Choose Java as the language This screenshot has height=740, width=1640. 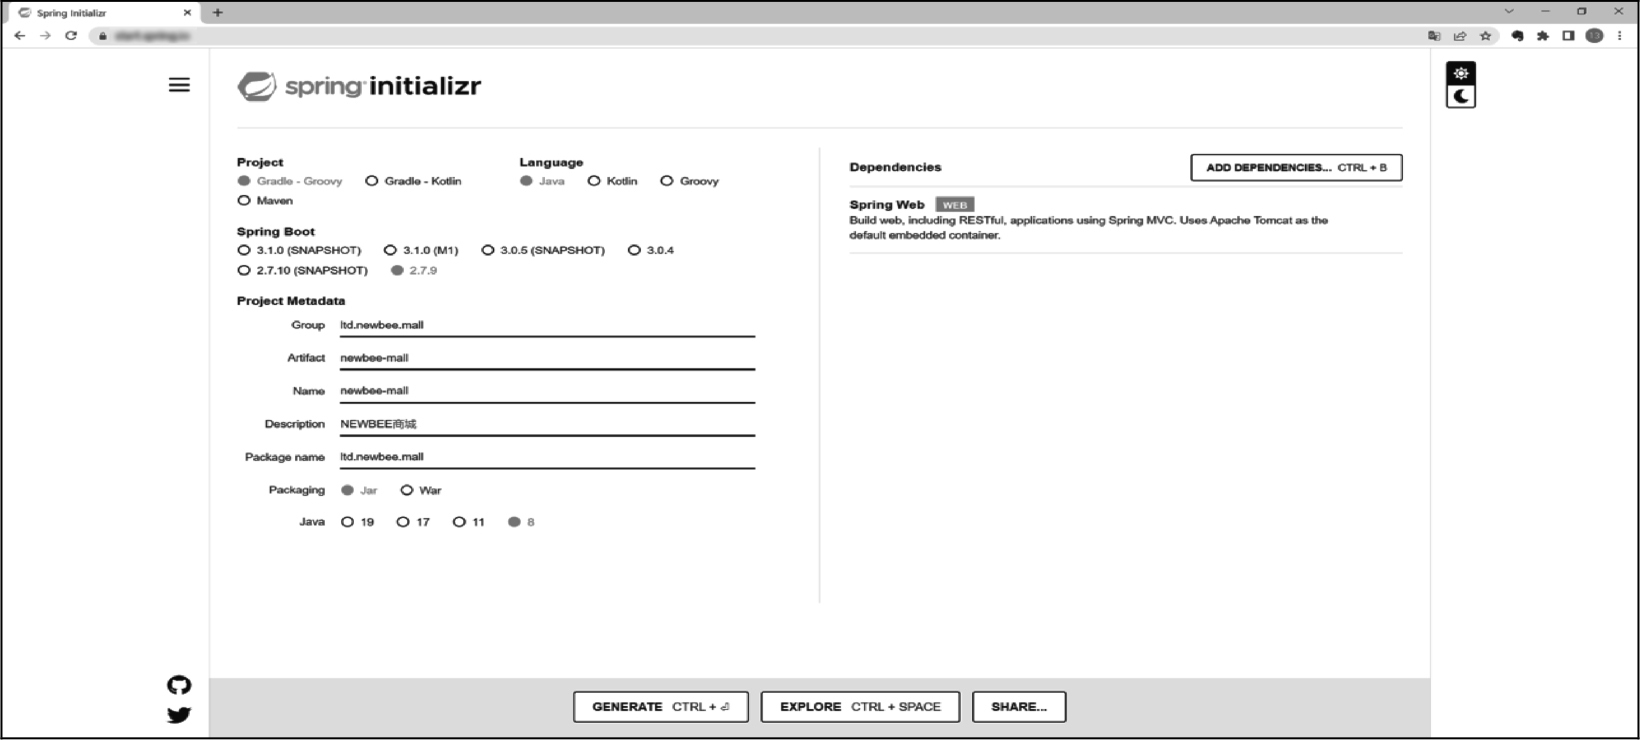coord(542,181)
